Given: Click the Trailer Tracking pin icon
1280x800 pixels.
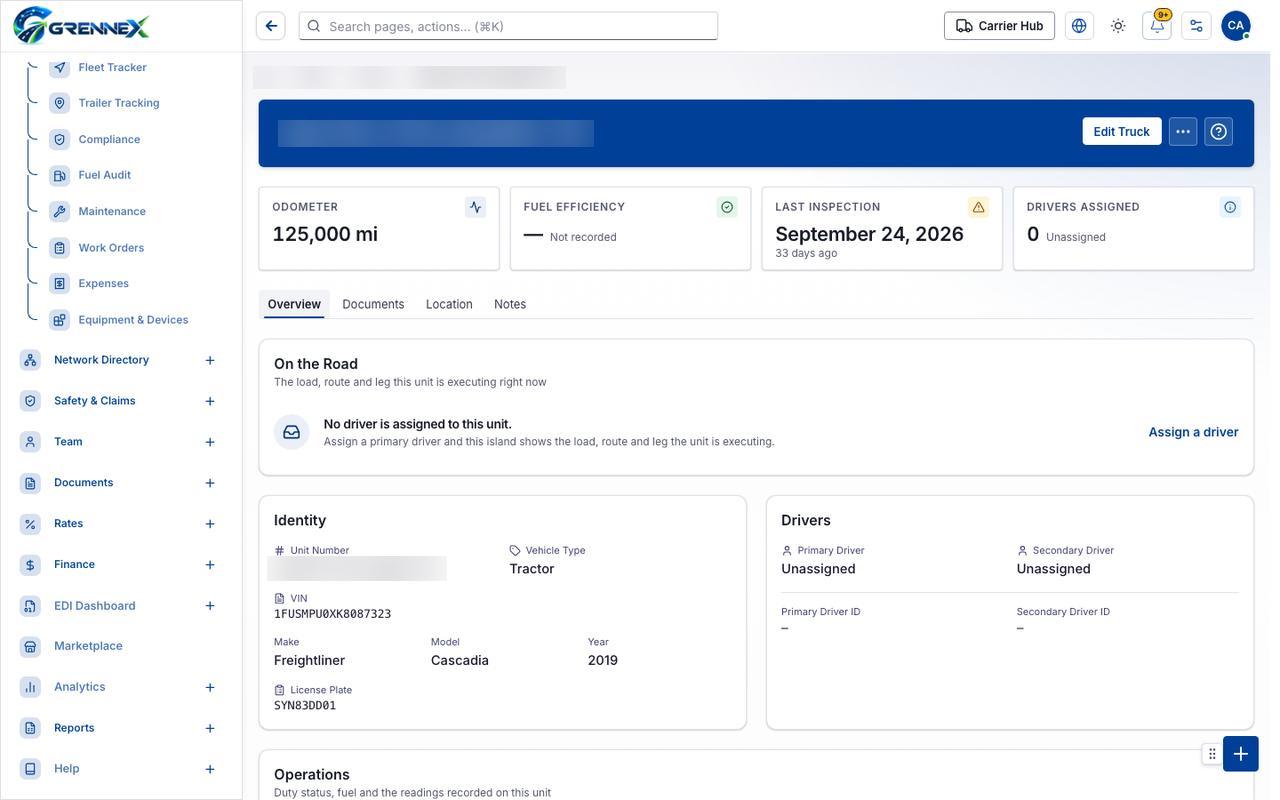Looking at the screenshot, I should pos(60,103).
